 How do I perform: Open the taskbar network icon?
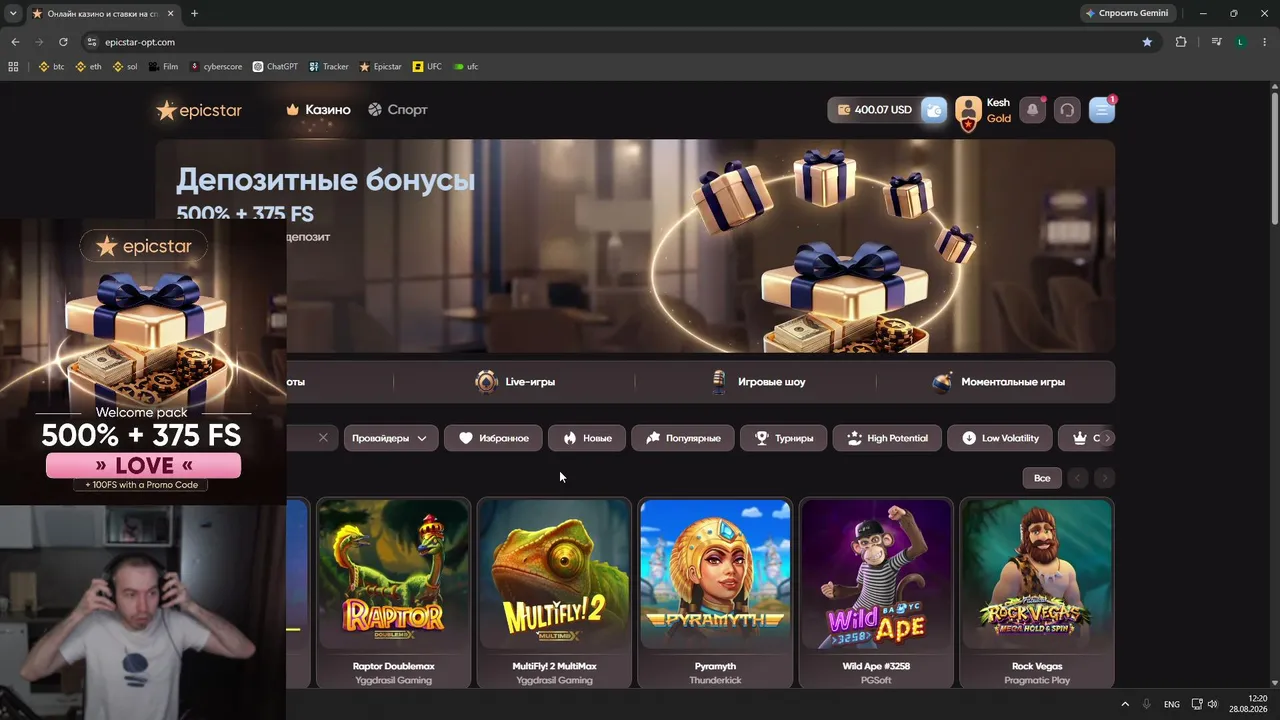tap(1197, 704)
